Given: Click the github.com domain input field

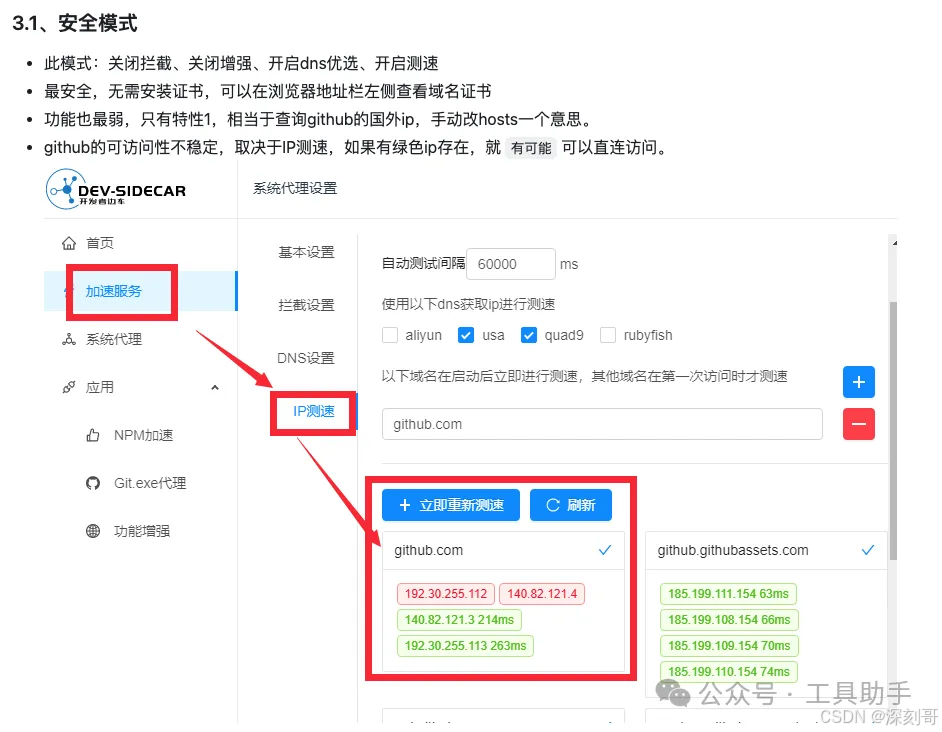Looking at the screenshot, I should (602, 424).
